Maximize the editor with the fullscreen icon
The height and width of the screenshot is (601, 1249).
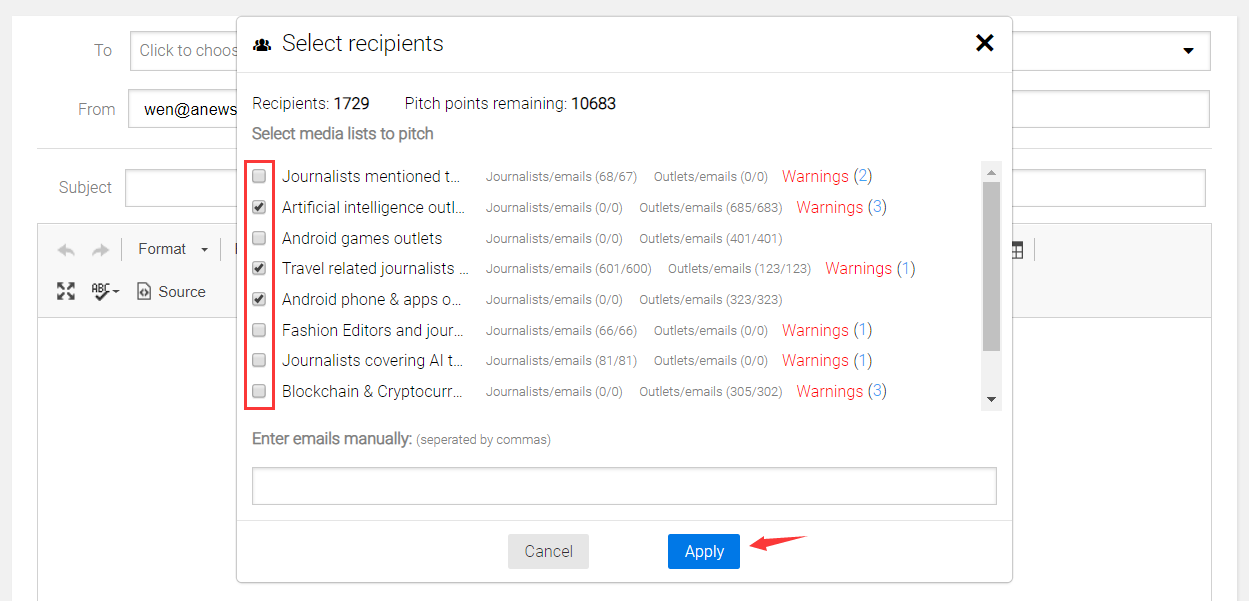pos(66,291)
